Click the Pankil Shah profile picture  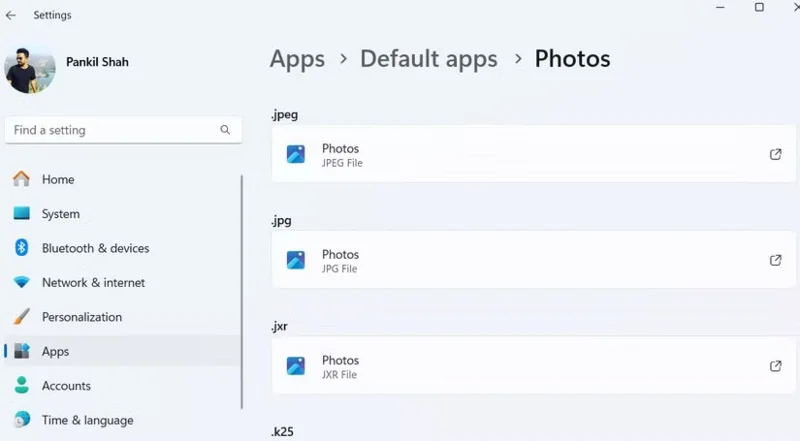point(30,69)
